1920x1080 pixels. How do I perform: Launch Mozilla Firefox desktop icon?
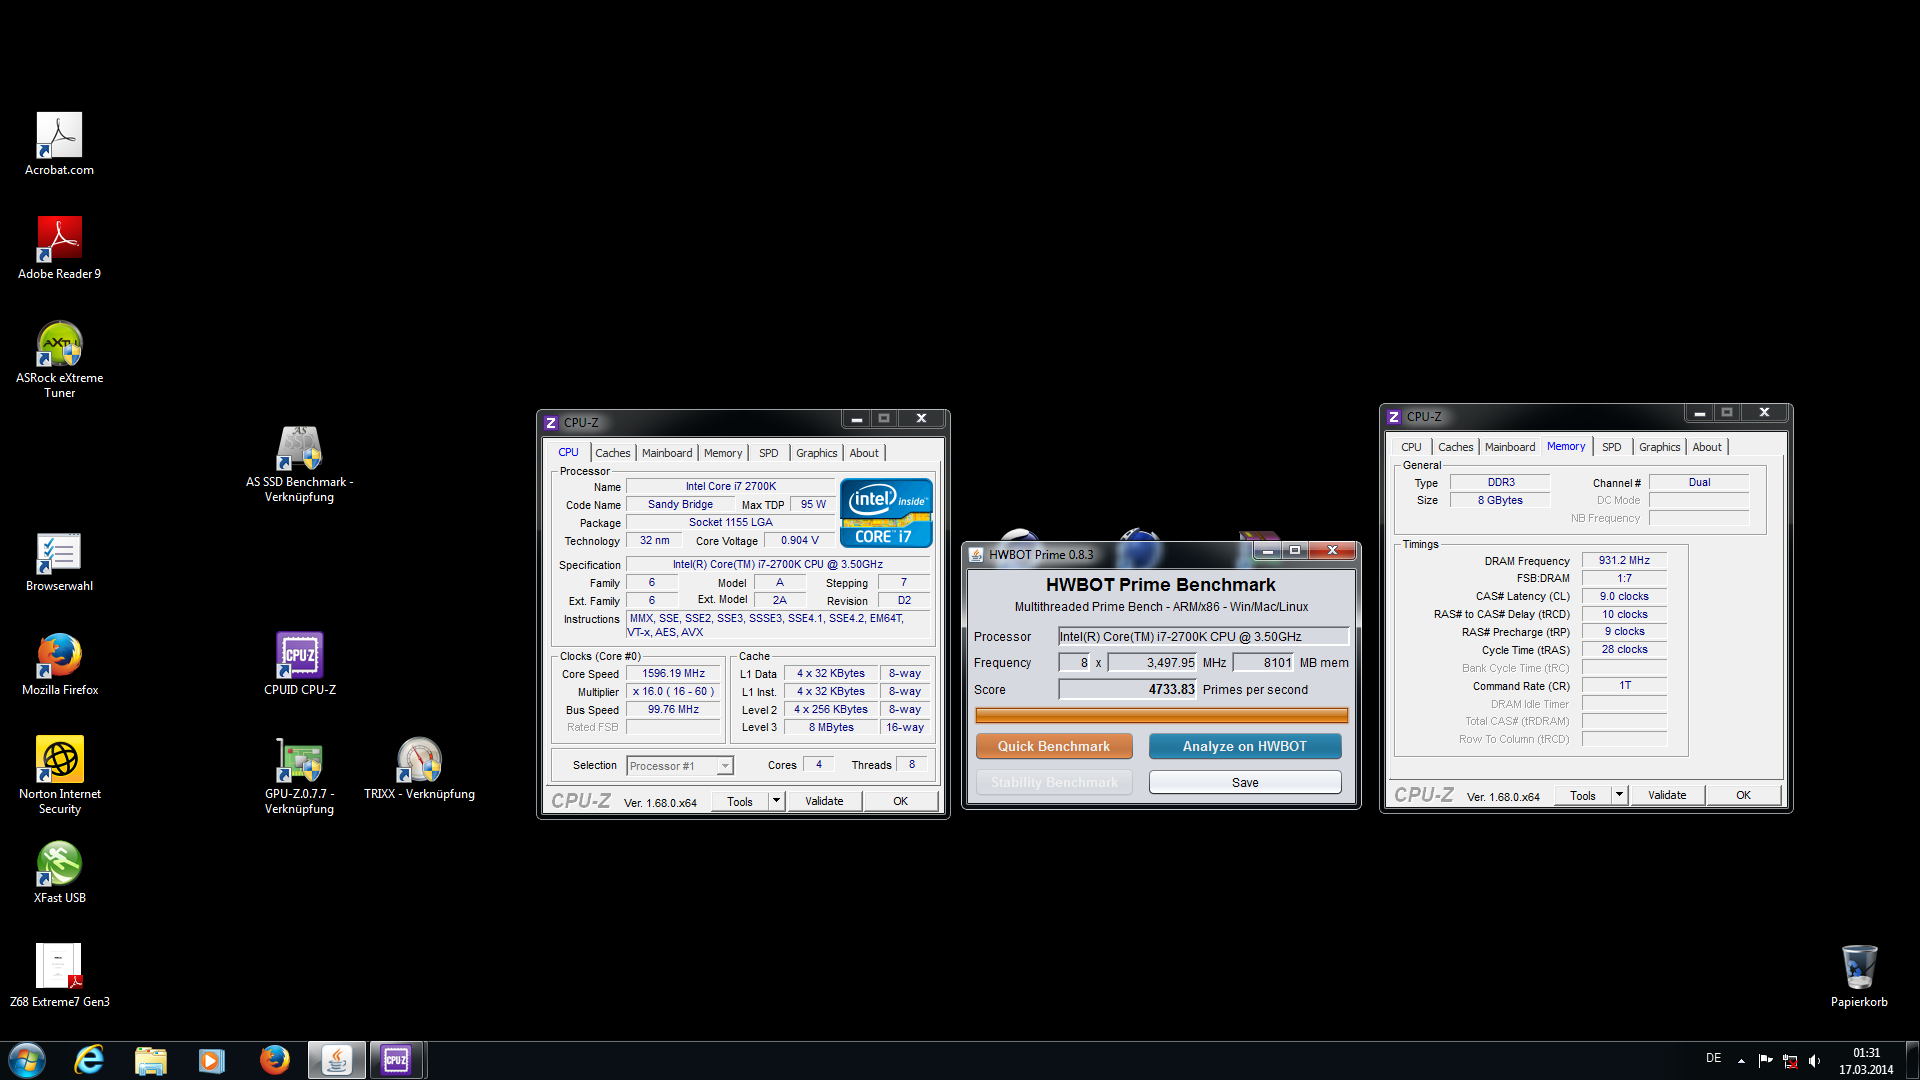59,664
